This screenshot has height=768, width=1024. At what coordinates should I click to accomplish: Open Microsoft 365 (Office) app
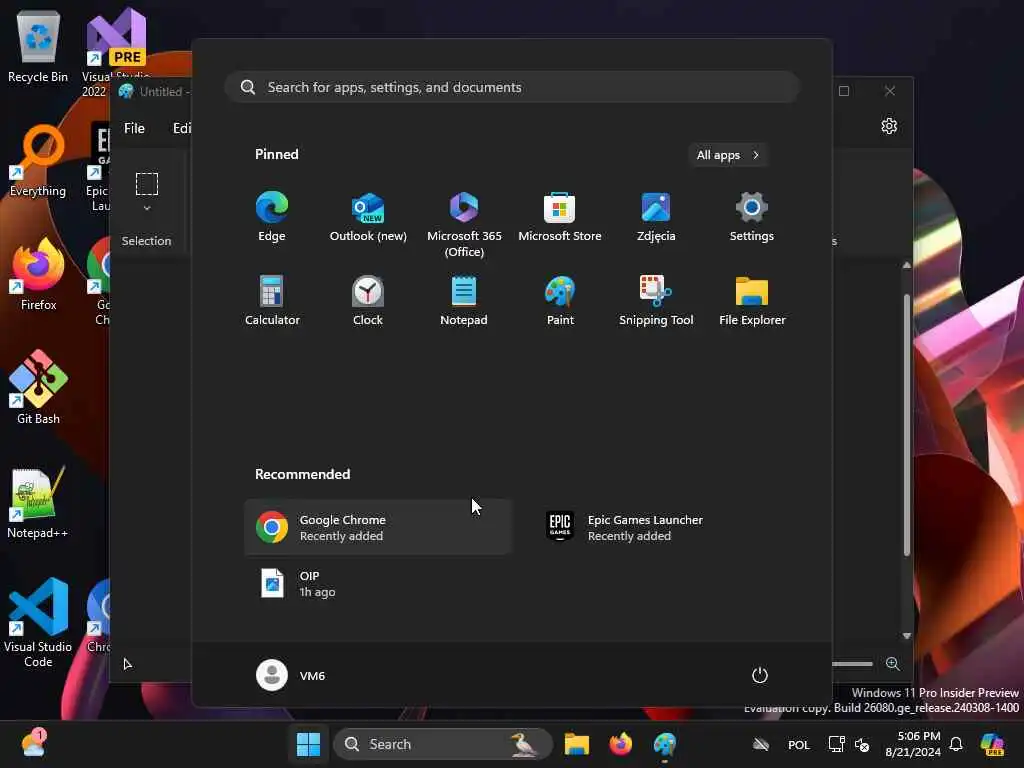(x=464, y=225)
